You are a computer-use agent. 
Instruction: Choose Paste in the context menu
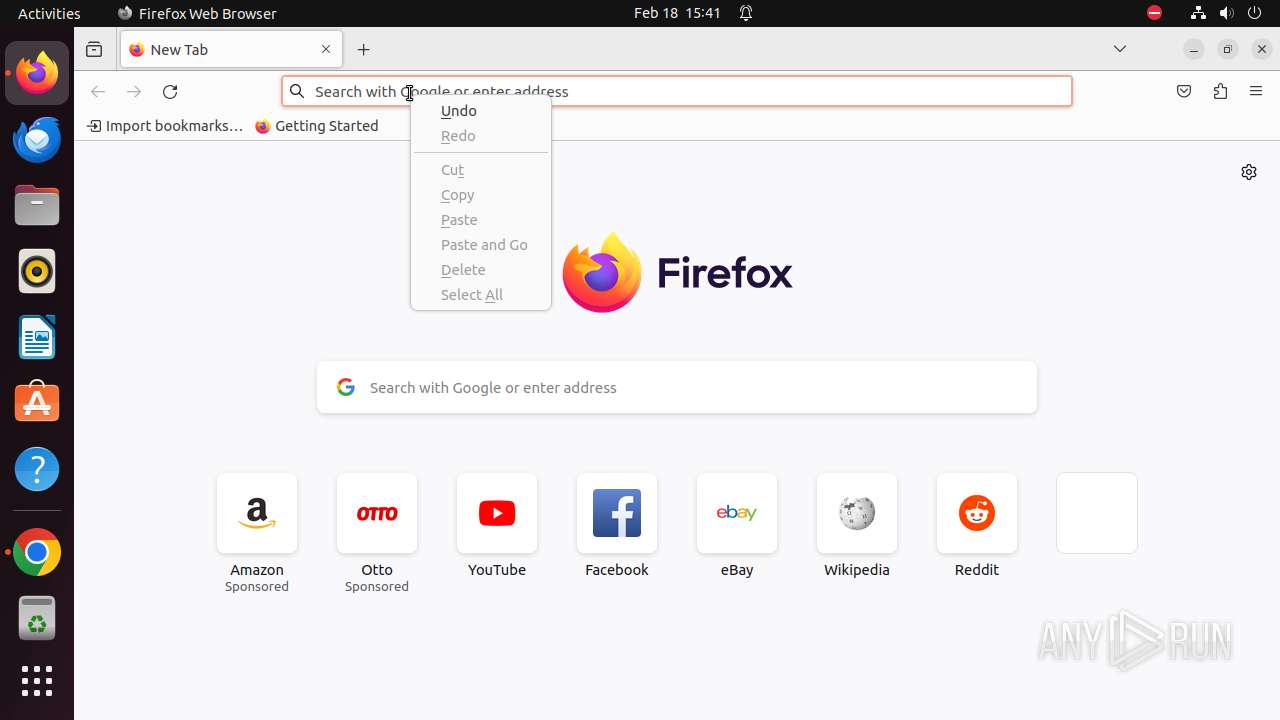click(x=481, y=220)
